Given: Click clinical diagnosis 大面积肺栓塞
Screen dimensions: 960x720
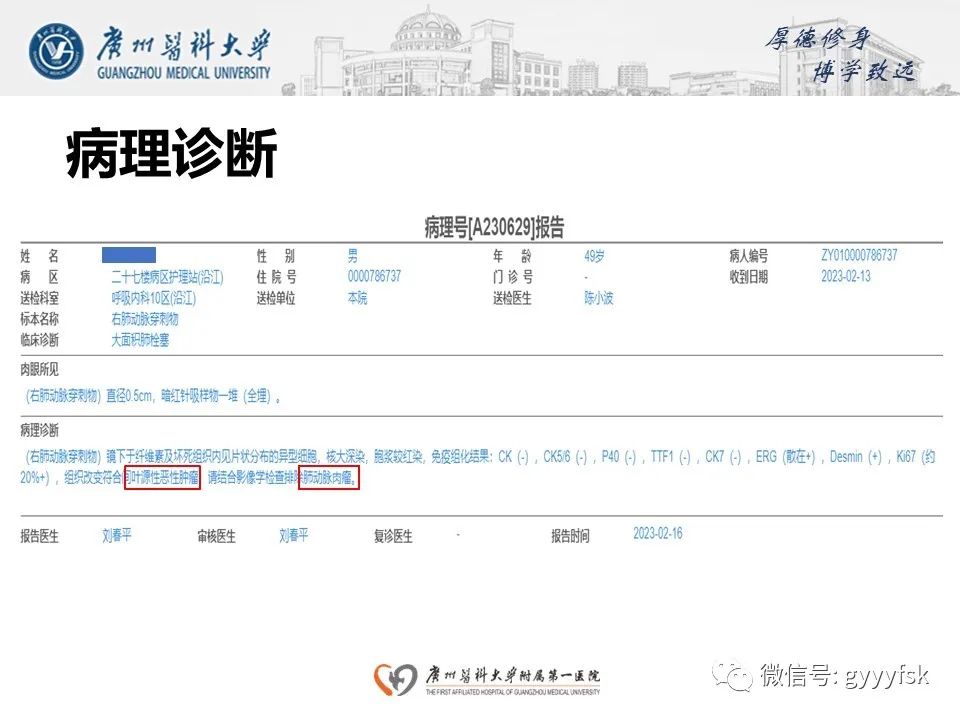Looking at the screenshot, I should (140, 340).
